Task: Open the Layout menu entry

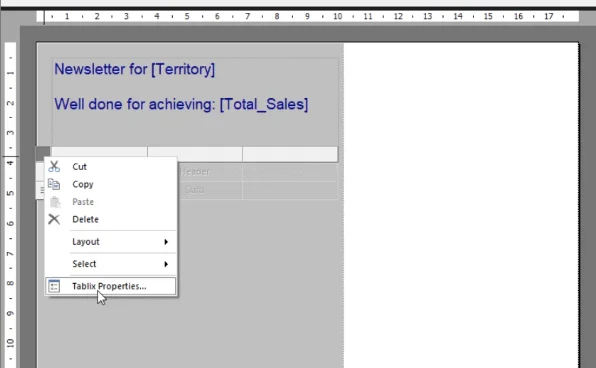Action: (x=111, y=242)
